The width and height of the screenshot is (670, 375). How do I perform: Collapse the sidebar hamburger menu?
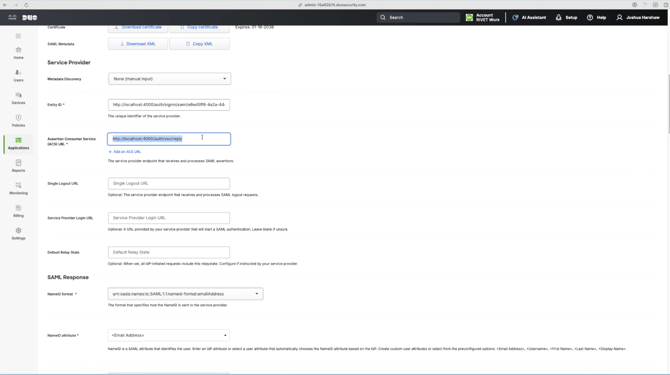click(18, 36)
